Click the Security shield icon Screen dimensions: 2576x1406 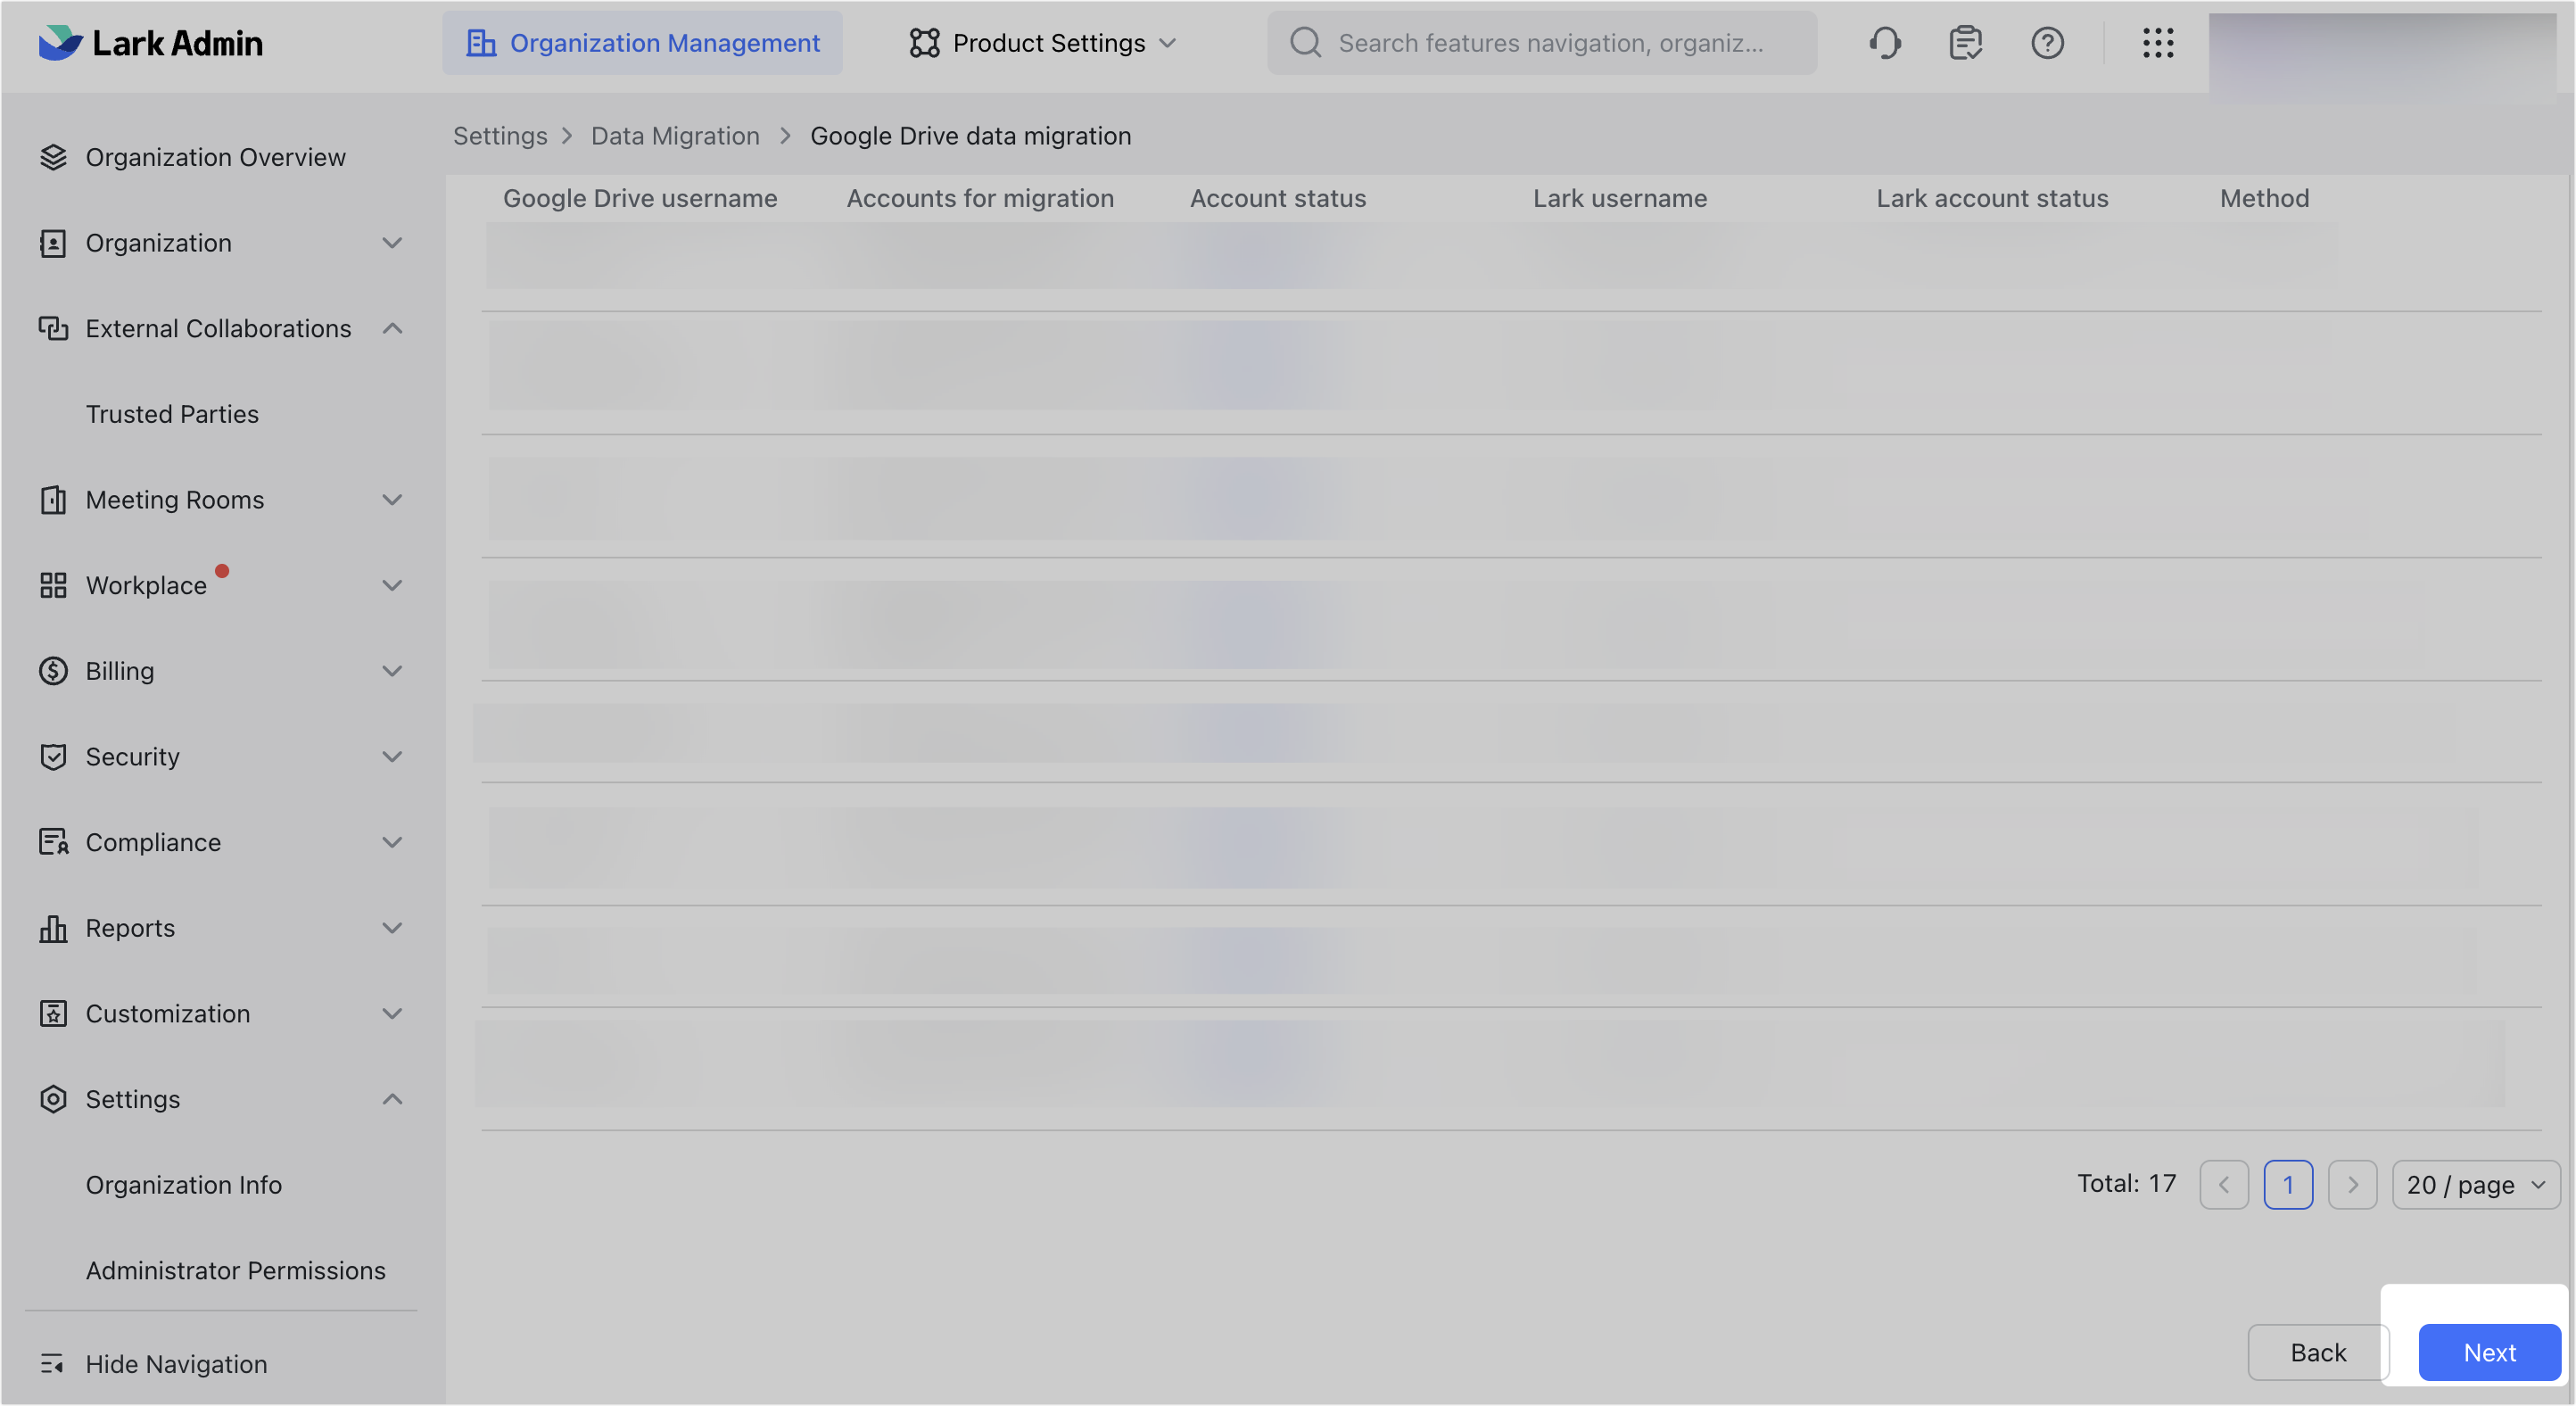point(53,757)
